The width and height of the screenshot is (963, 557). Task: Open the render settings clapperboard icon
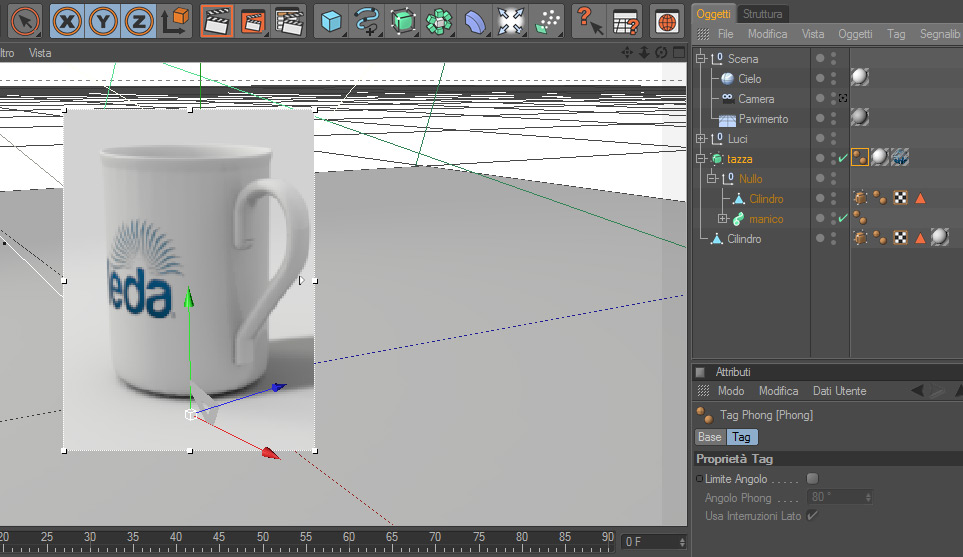point(289,21)
